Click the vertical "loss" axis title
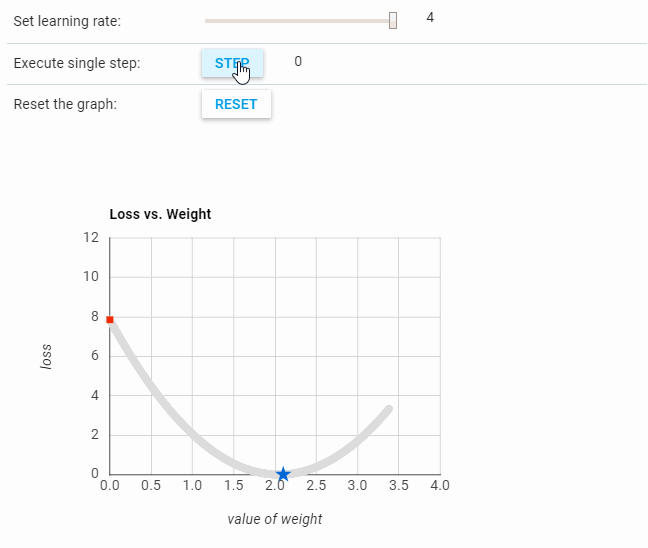648x548 pixels. pyautogui.click(x=46, y=357)
